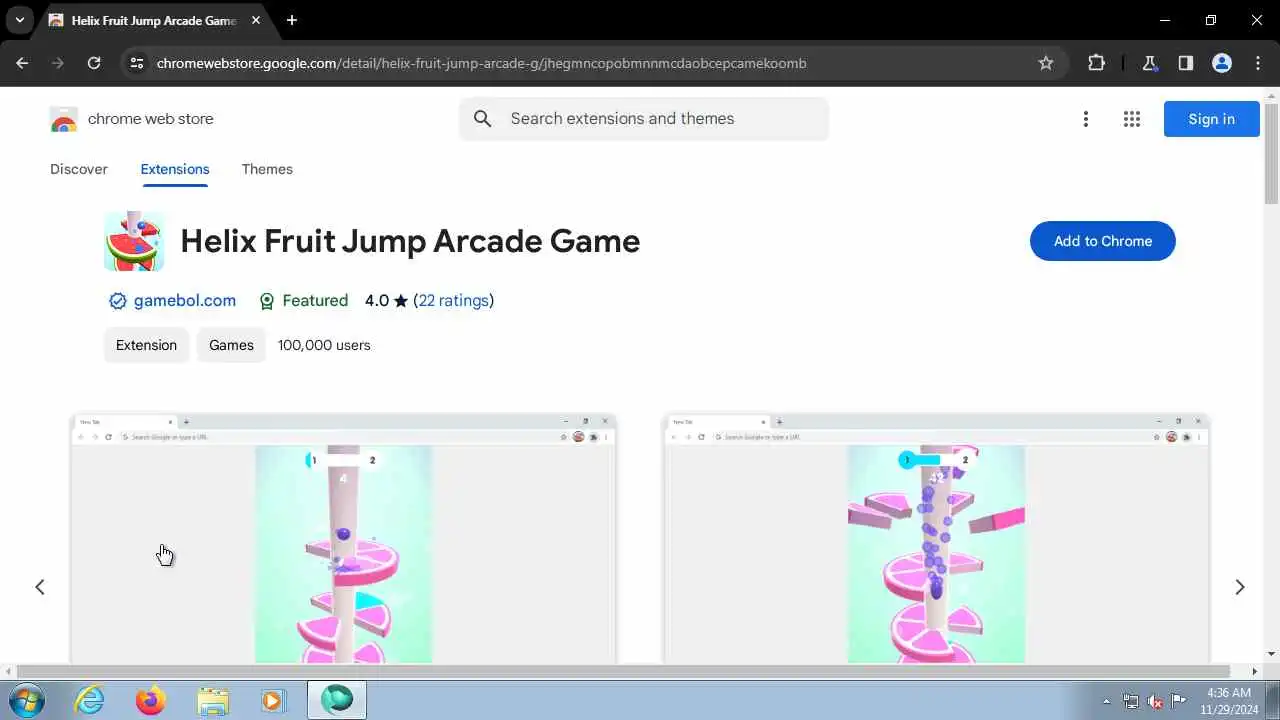Open the web store more options menu
The height and width of the screenshot is (720, 1280).
pyautogui.click(x=1085, y=119)
